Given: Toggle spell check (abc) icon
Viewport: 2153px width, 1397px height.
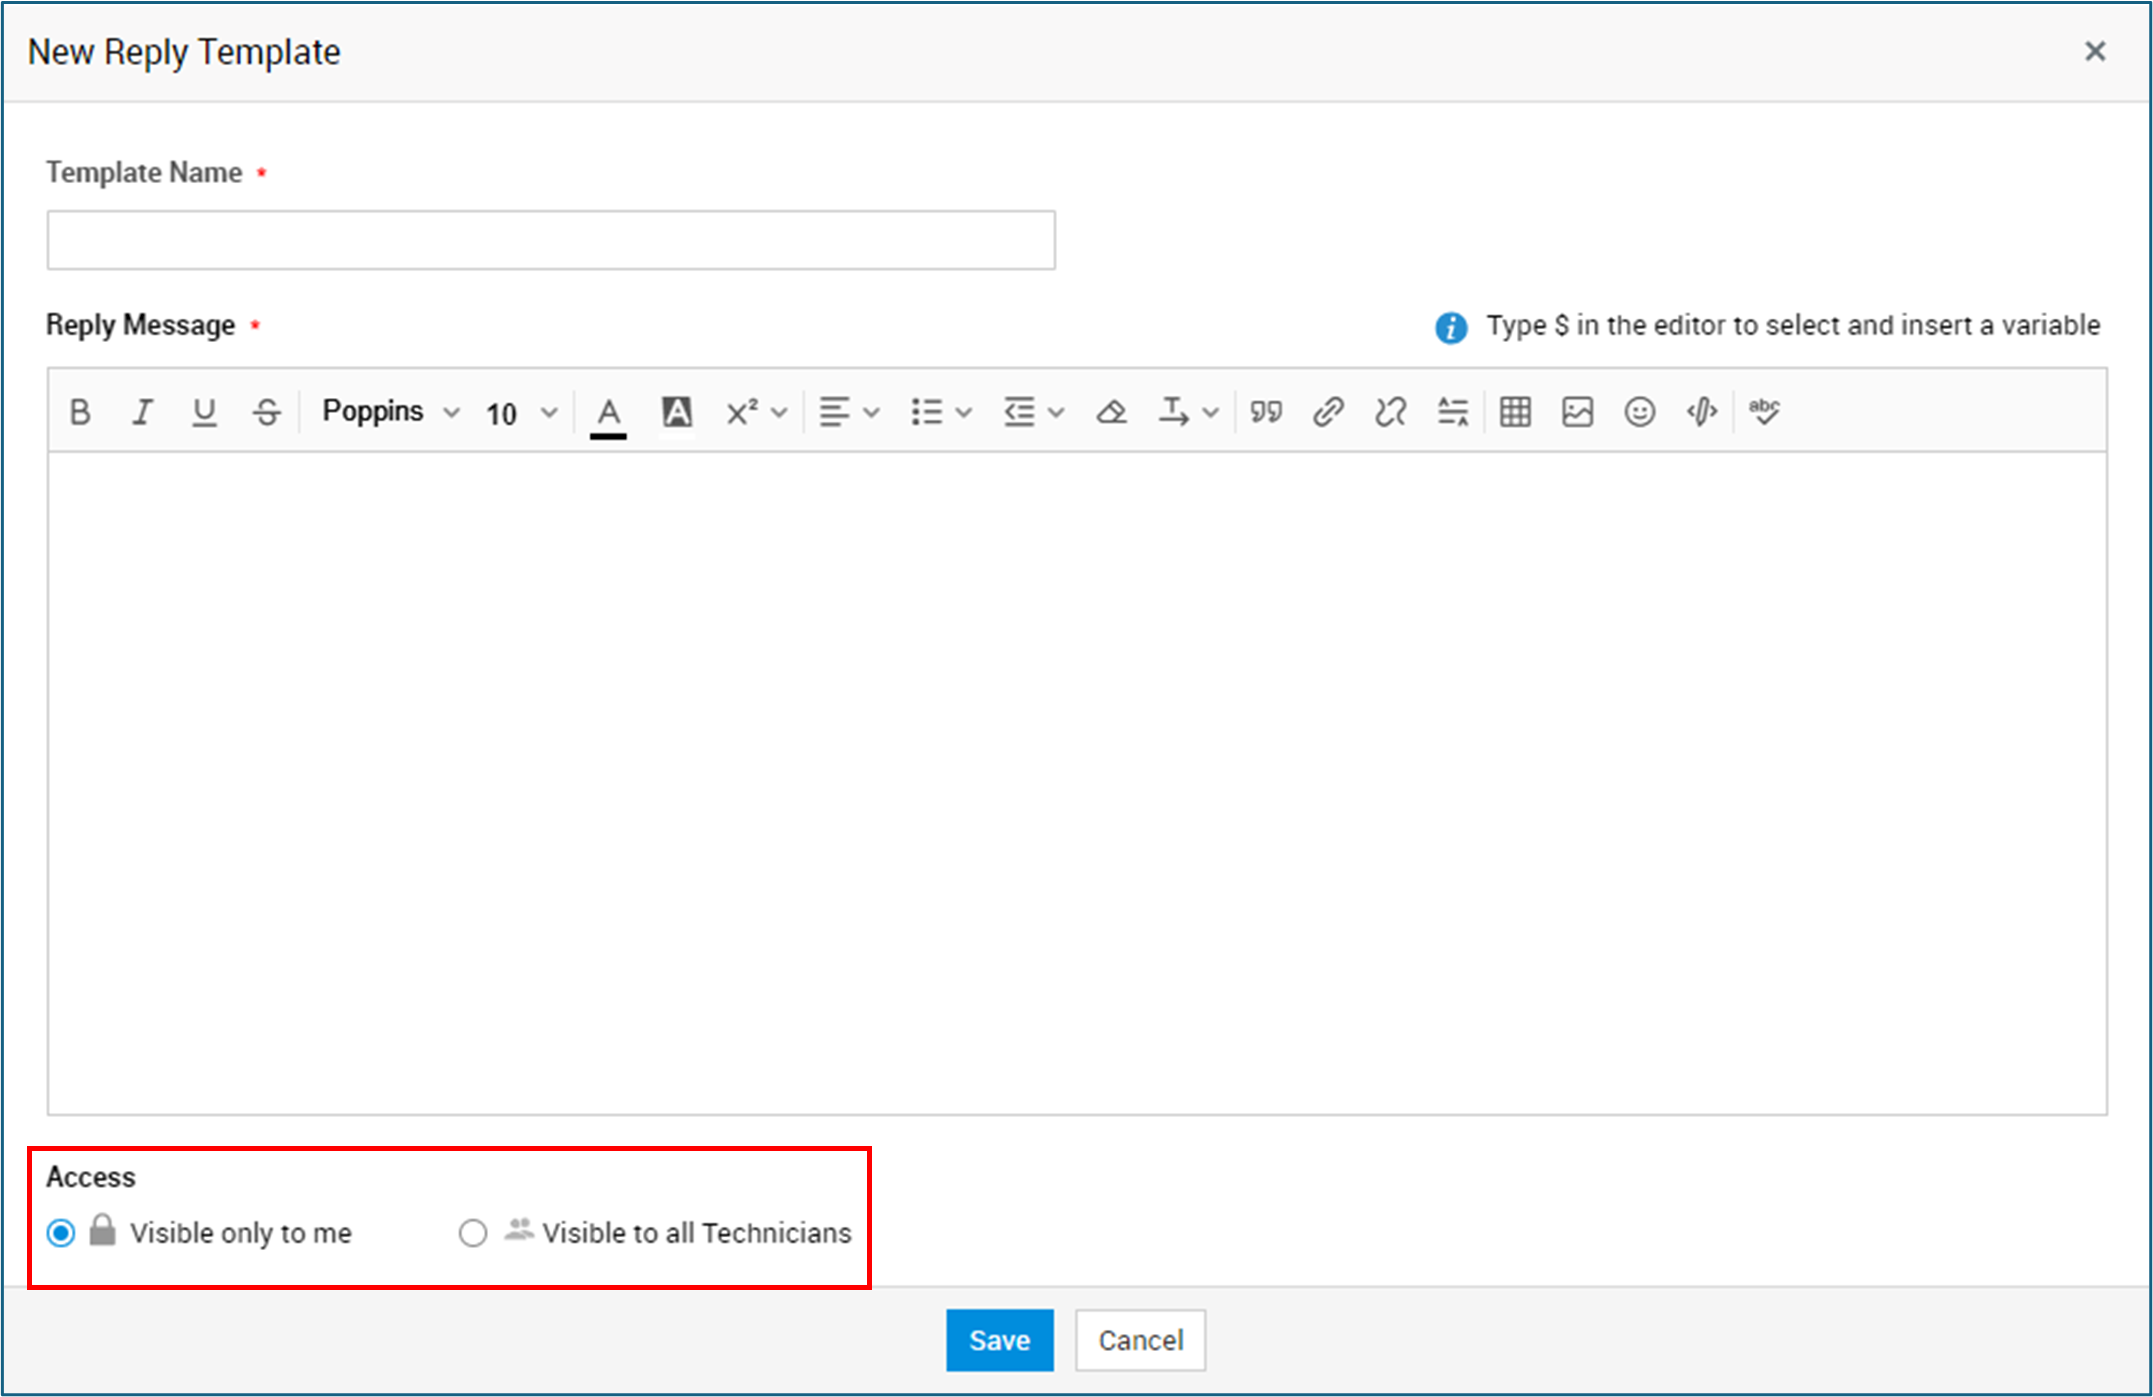Looking at the screenshot, I should [x=1764, y=412].
